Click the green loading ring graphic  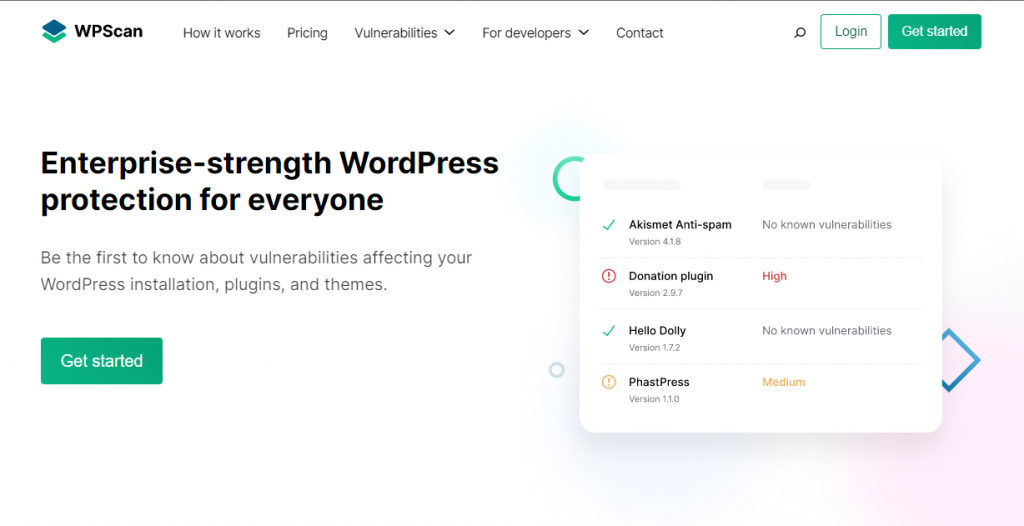[567, 179]
